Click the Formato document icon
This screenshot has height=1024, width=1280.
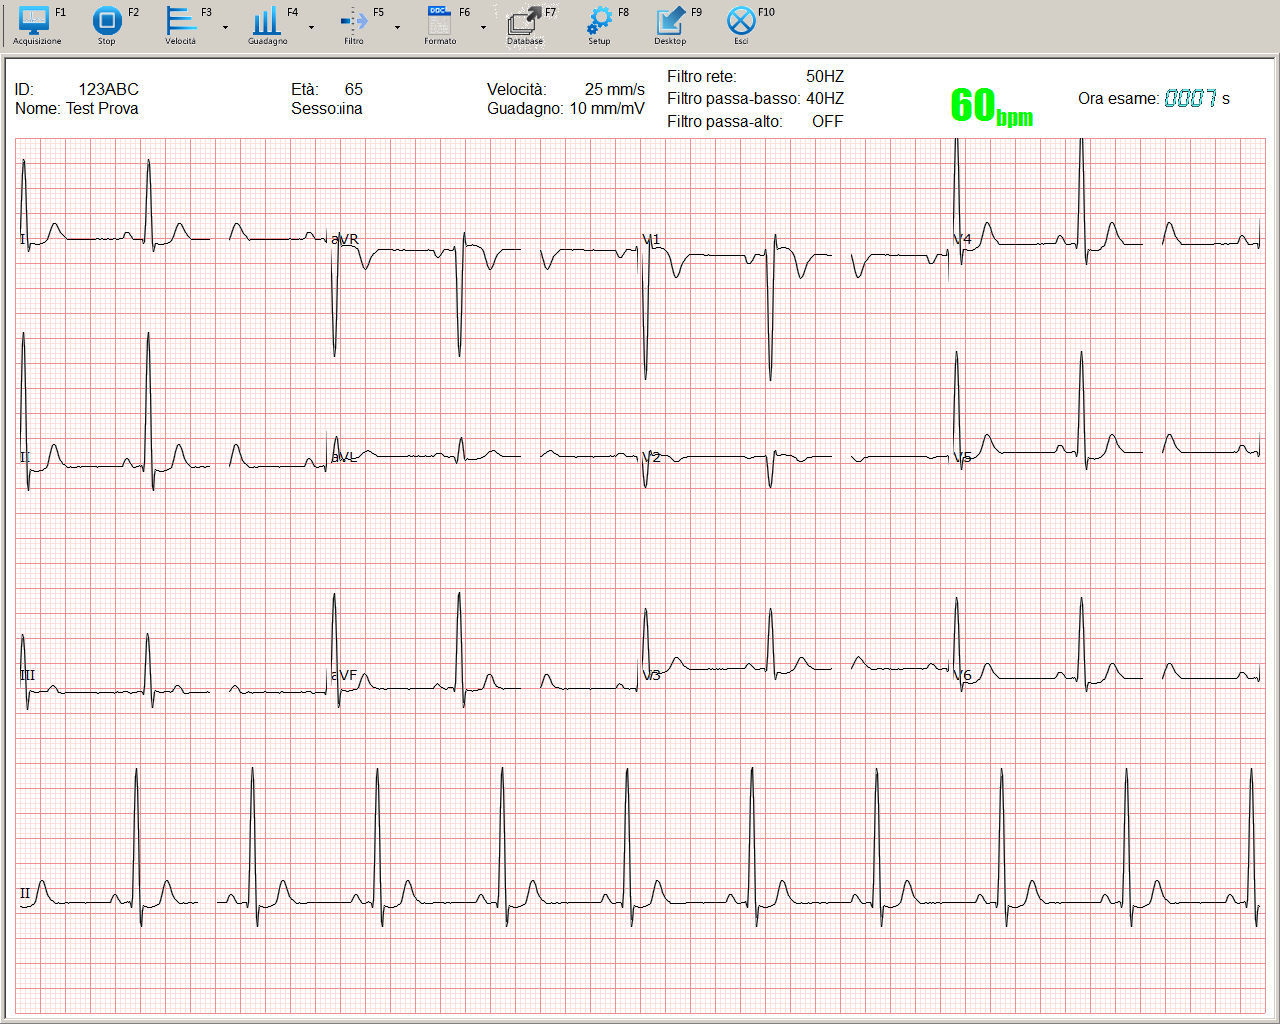click(x=439, y=21)
